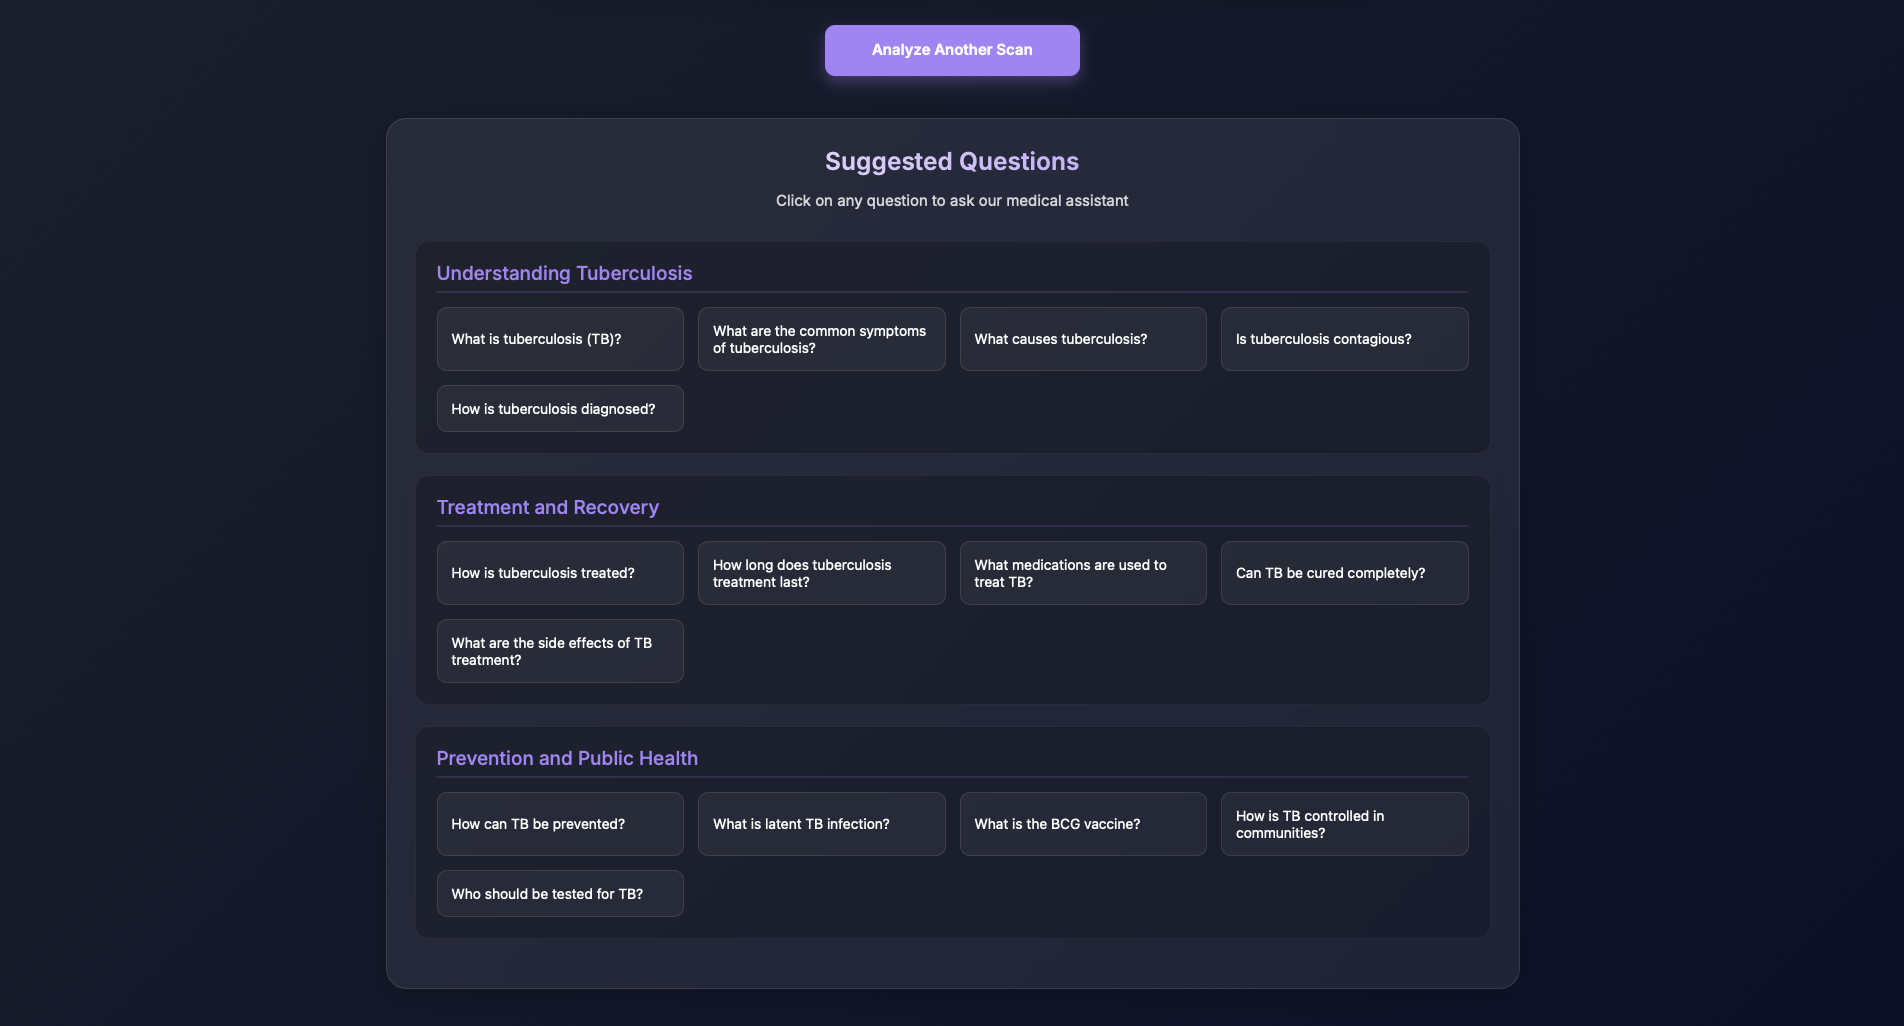Viewport: 1904px width, 1026px height.
Task: Click the Analyze Another Scan button
Action: [951, 50]
